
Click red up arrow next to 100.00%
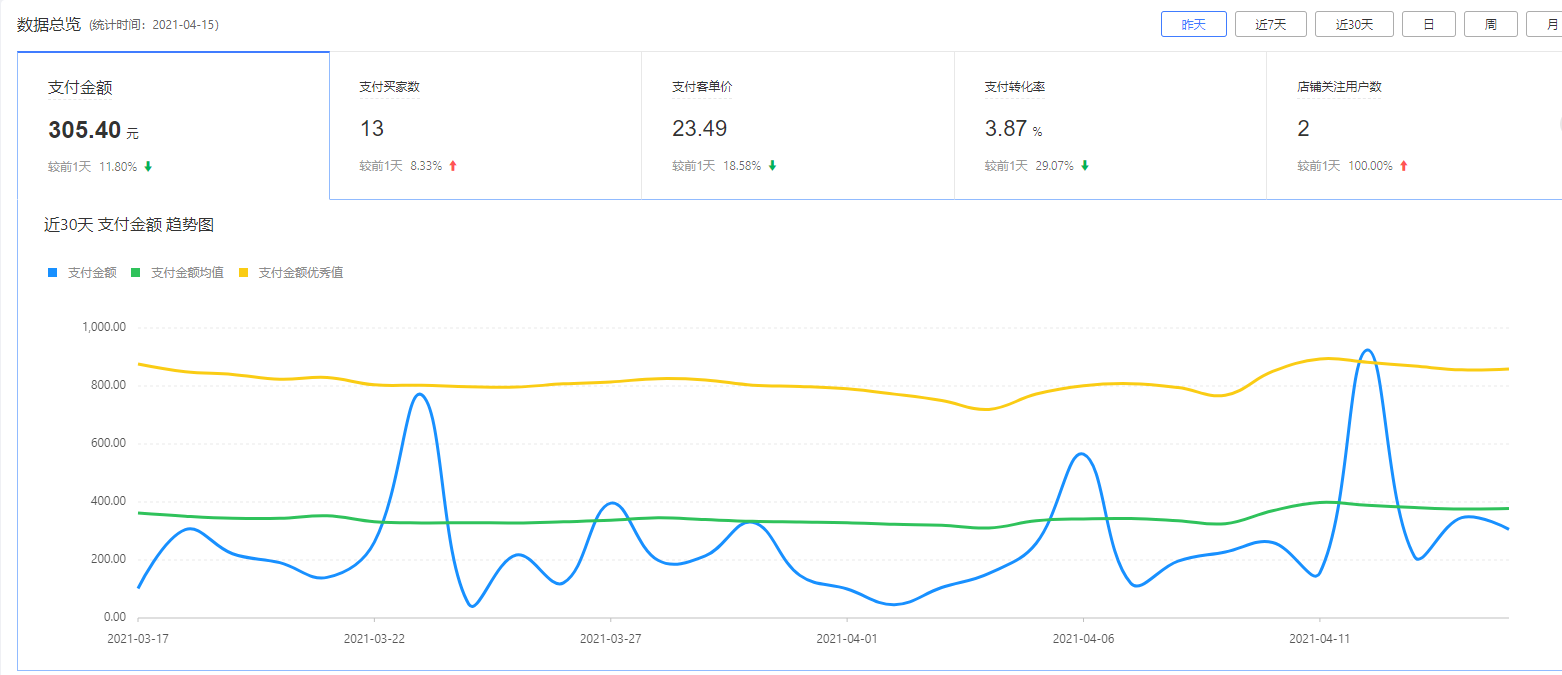1404,166
